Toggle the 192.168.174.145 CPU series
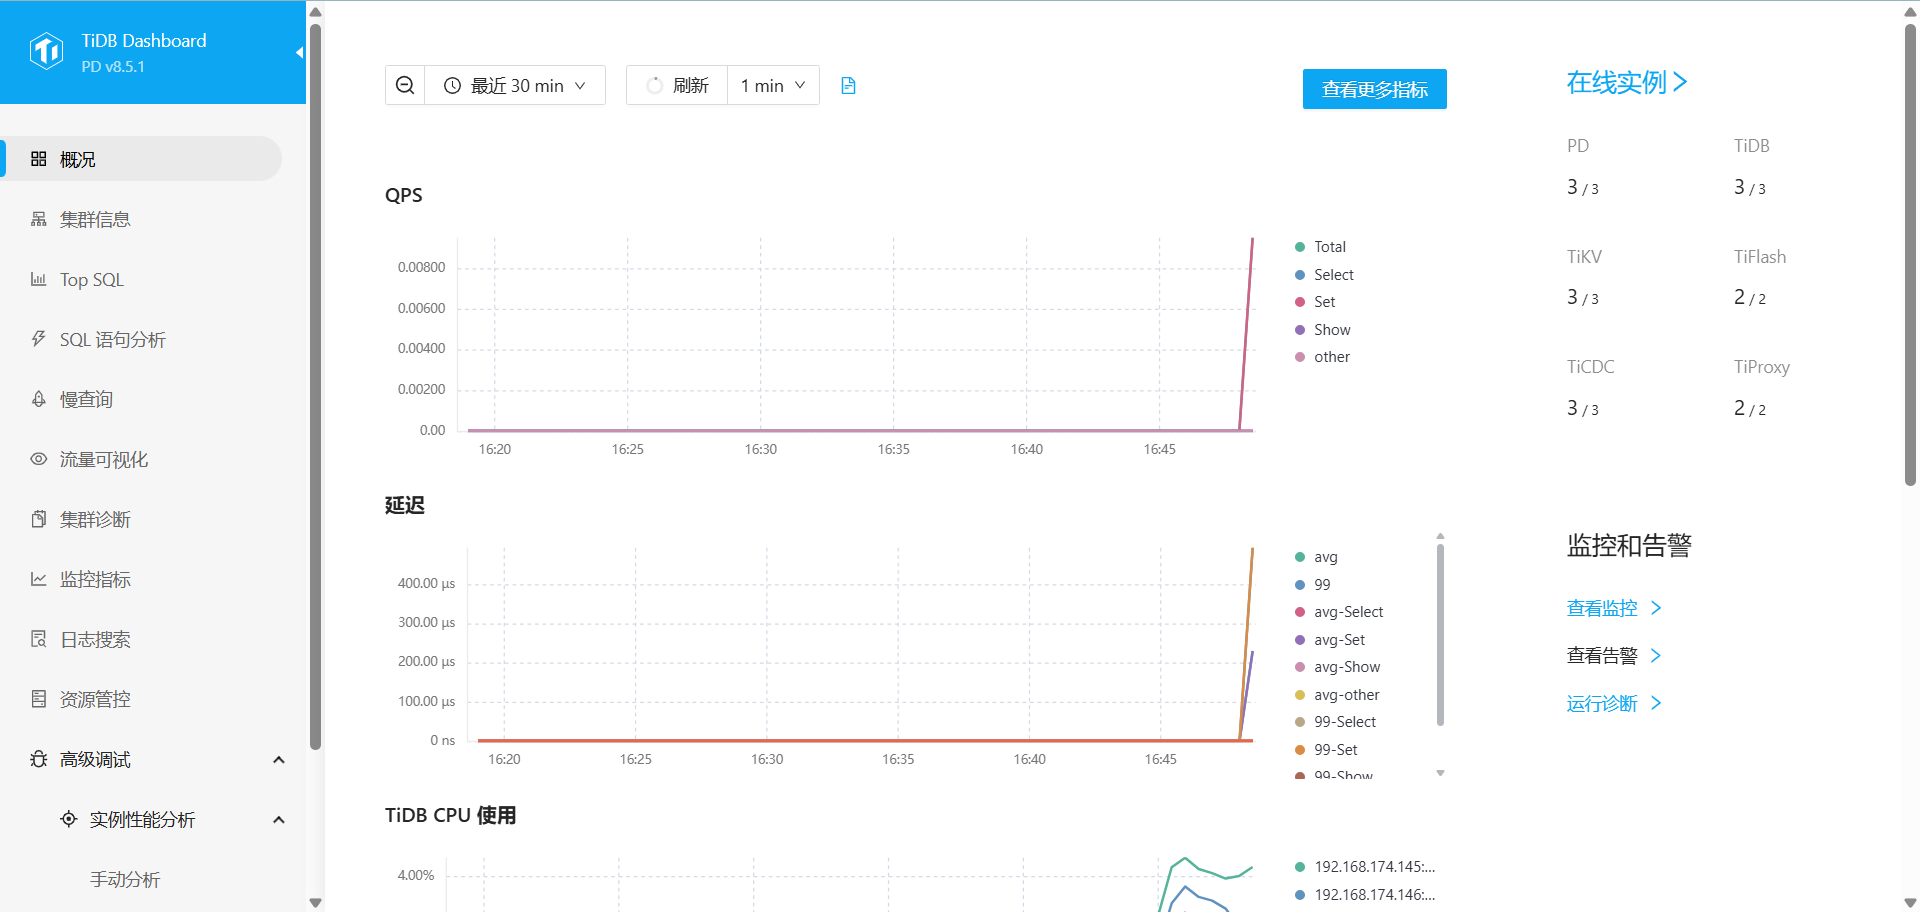1920x912 pixels. tap(1365, 867)
